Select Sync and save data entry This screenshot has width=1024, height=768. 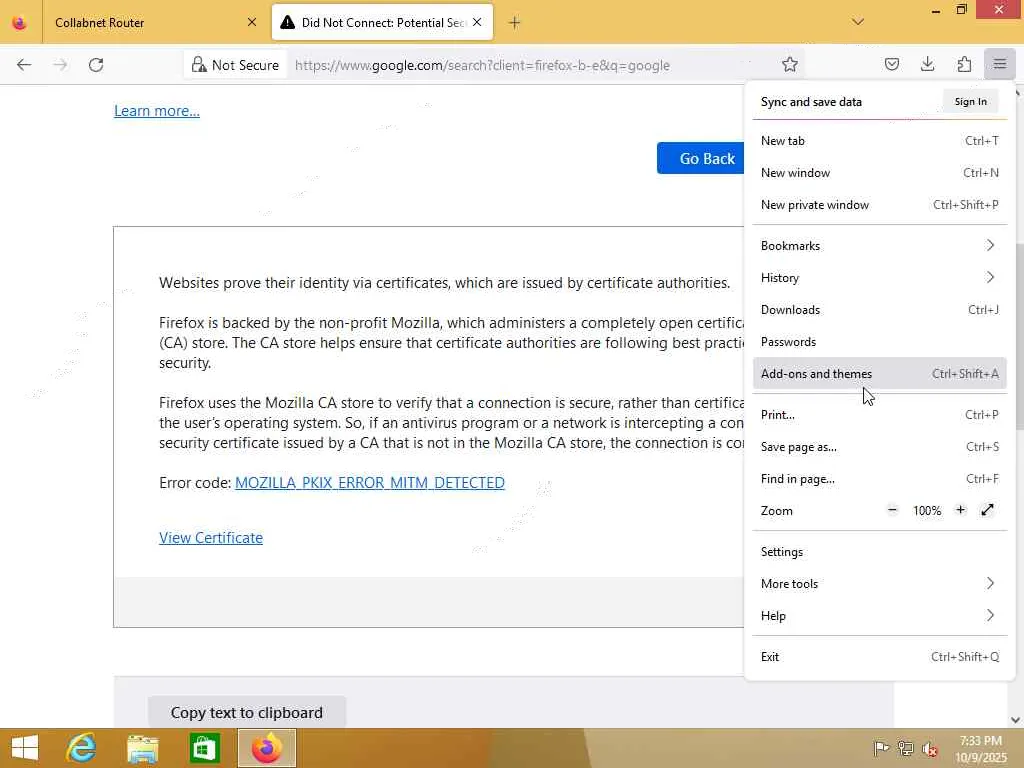pos(811,102)
